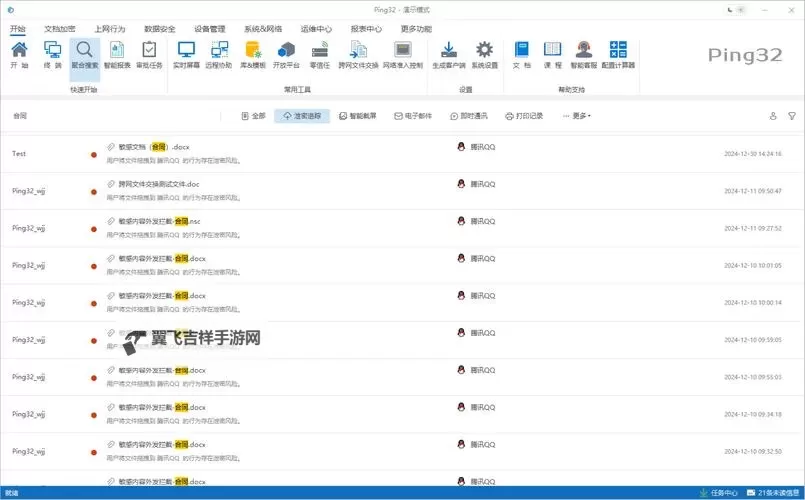This screenshot has height=500, width=805.
Task: Switch to the 数据安全 ribbon tab
Action: (160, 29)
